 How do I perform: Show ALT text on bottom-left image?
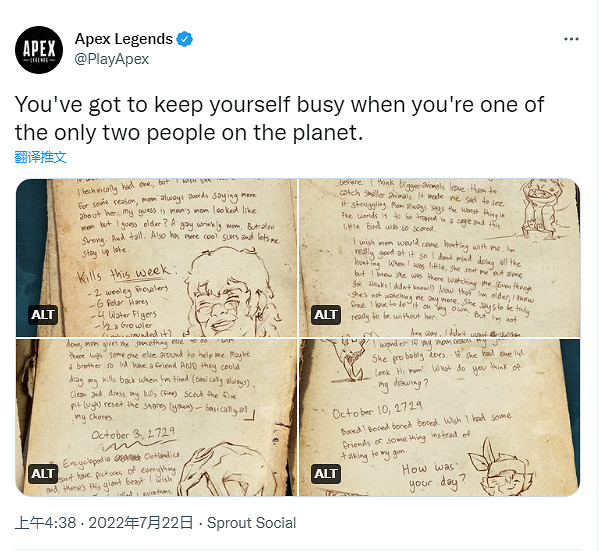pos(43,474)
